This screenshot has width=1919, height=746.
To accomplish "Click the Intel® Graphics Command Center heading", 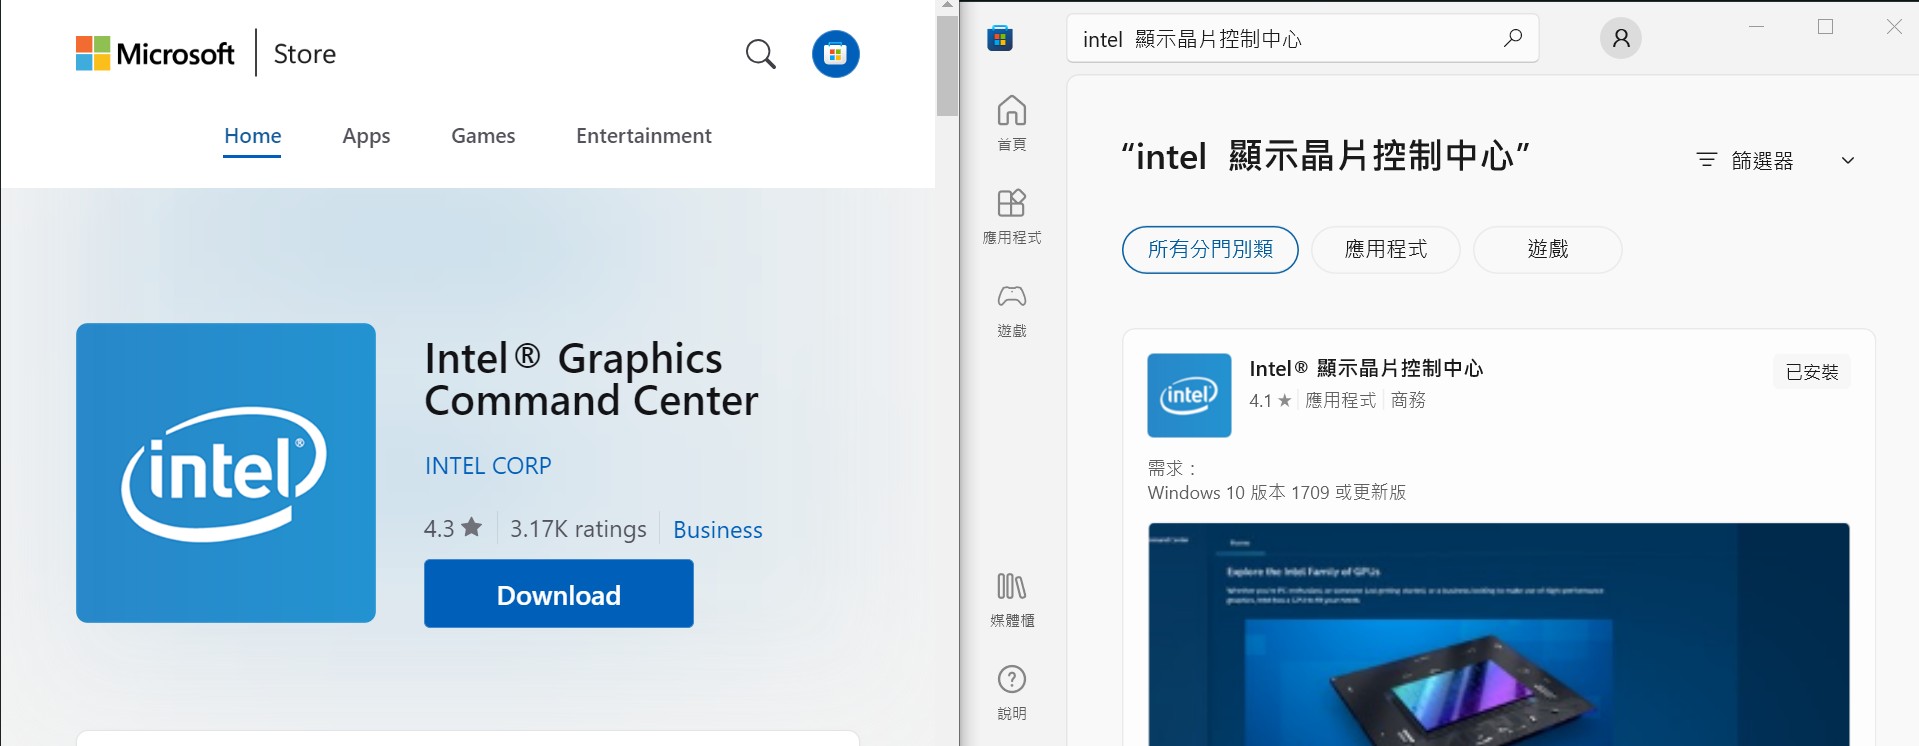I will [x=591, y=379].
